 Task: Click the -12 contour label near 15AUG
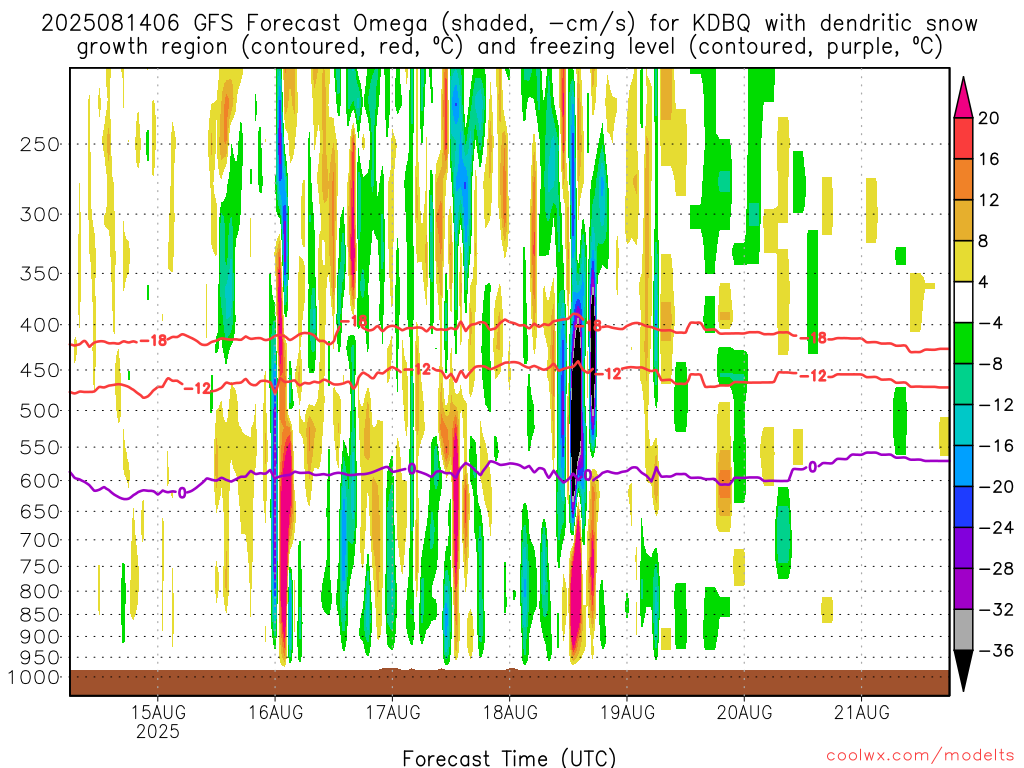pyautogui.click(x=197, y=389)
